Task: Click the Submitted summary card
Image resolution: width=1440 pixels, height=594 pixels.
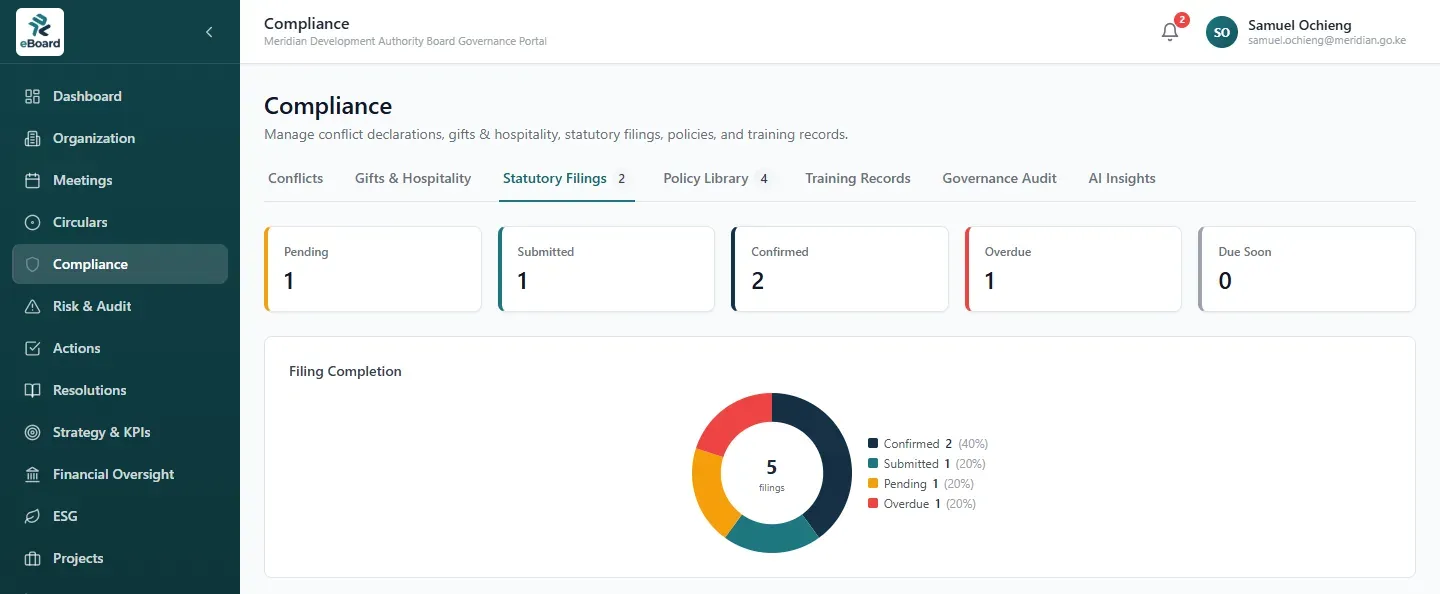Action: 606,269
